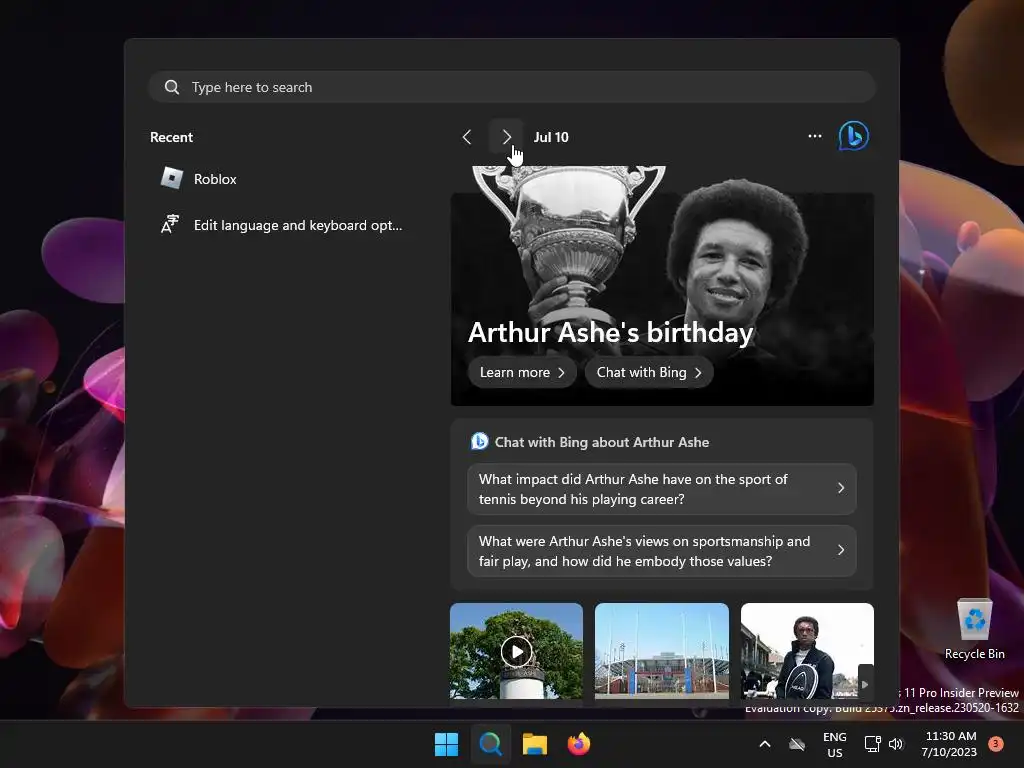Screen dimensions: 1024x768
Task: Click the cloud sync tray icon
Action: (797, 744)
